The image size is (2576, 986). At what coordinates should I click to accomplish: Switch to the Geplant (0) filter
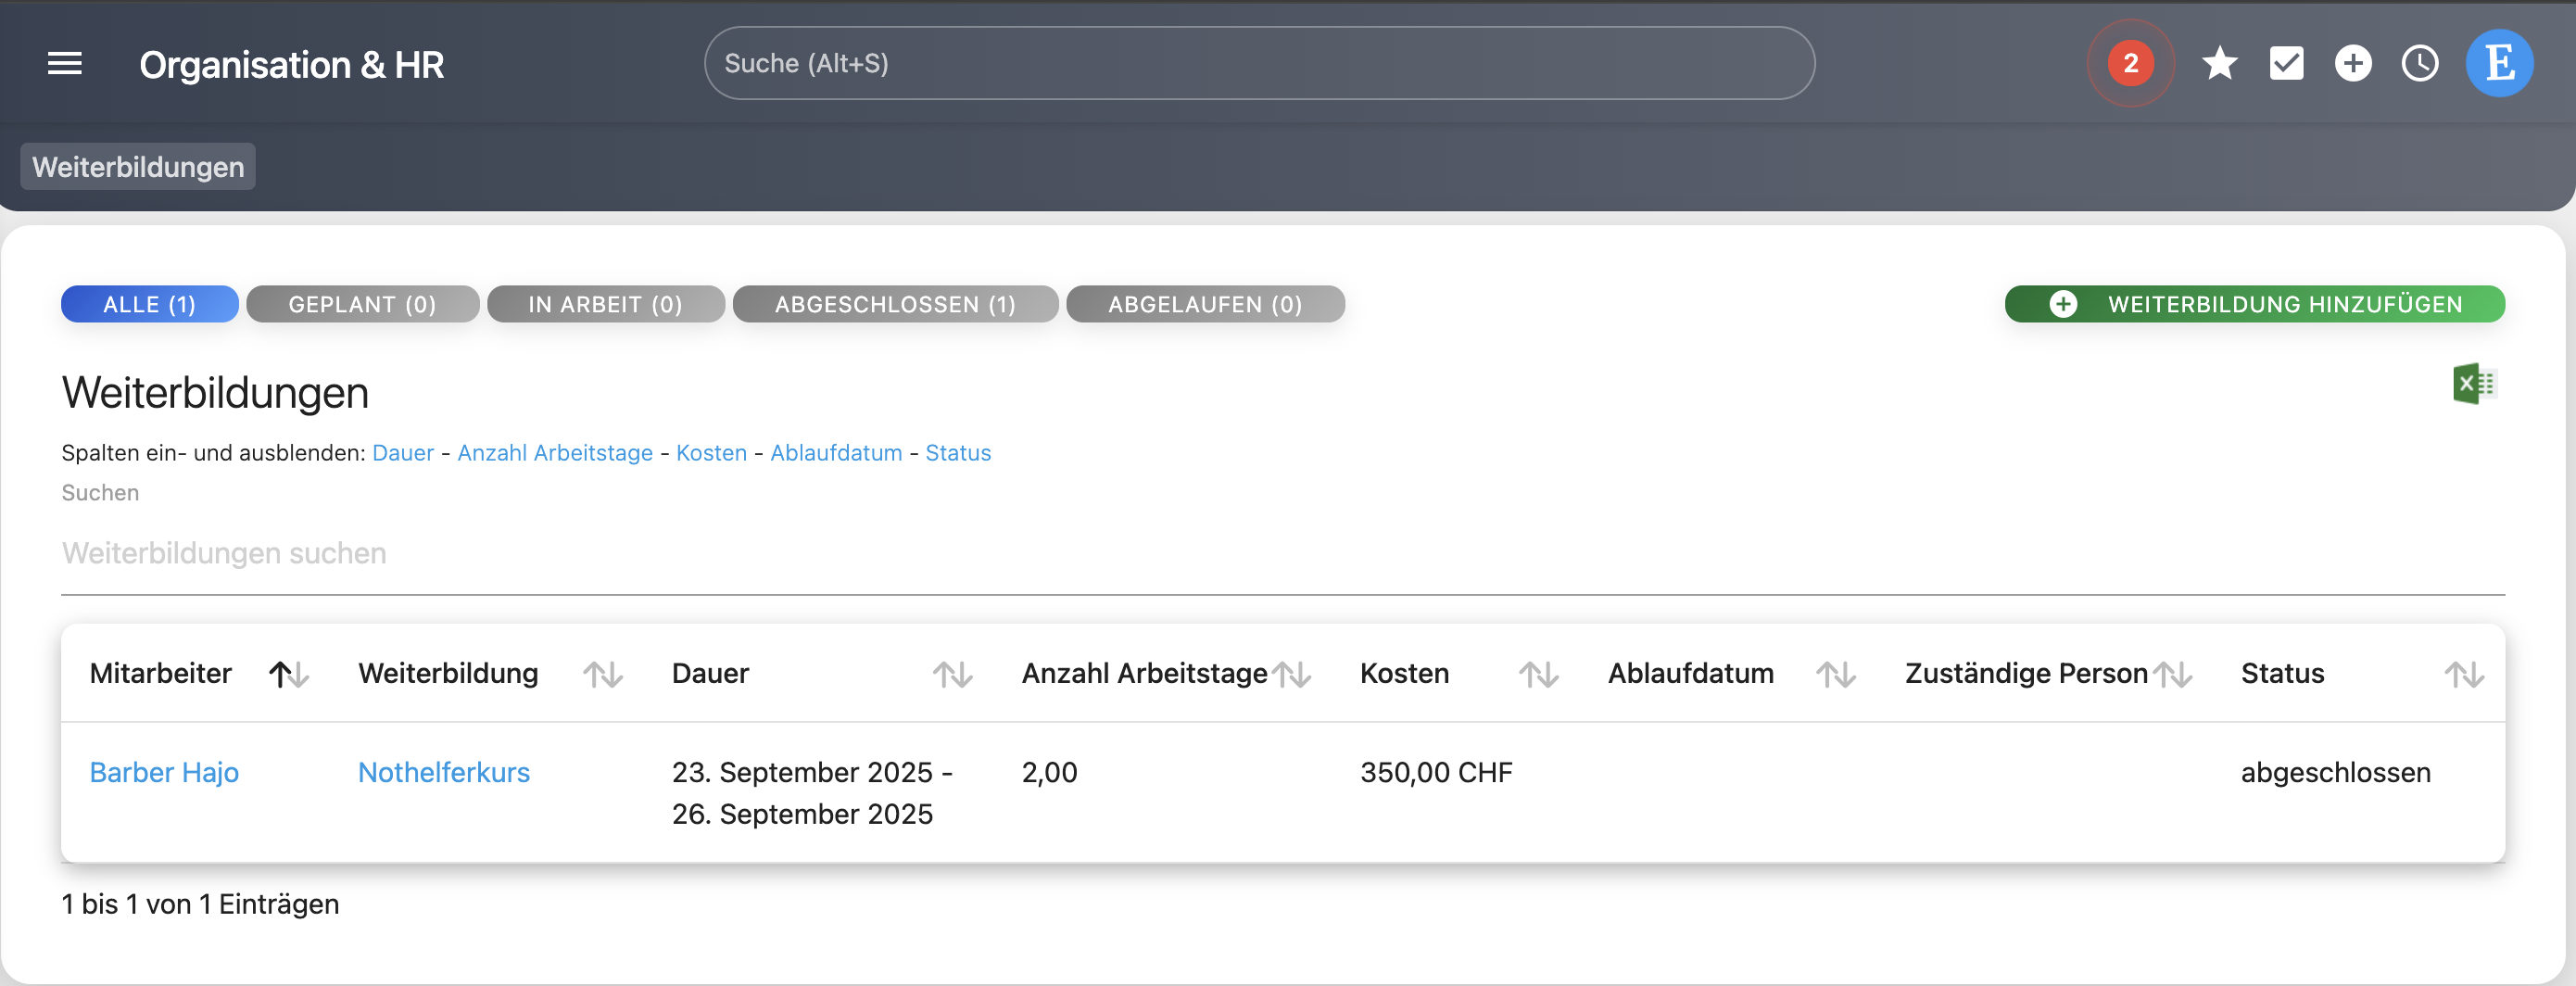pyautogui.click(x=362, y=304)
